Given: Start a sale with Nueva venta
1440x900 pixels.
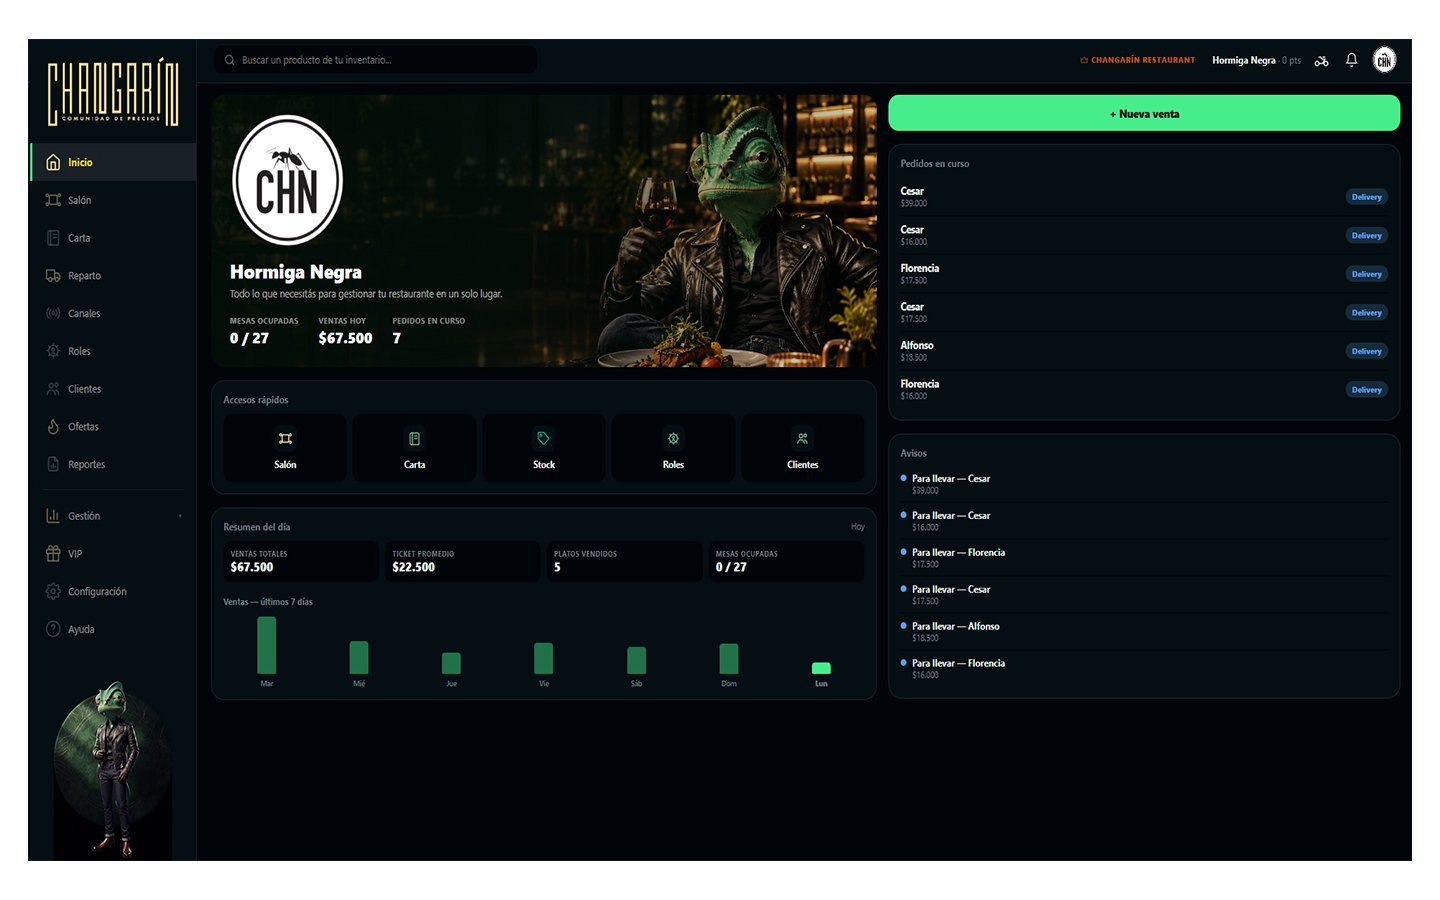Looking at the screenshot, I should tap(1144, 113).
